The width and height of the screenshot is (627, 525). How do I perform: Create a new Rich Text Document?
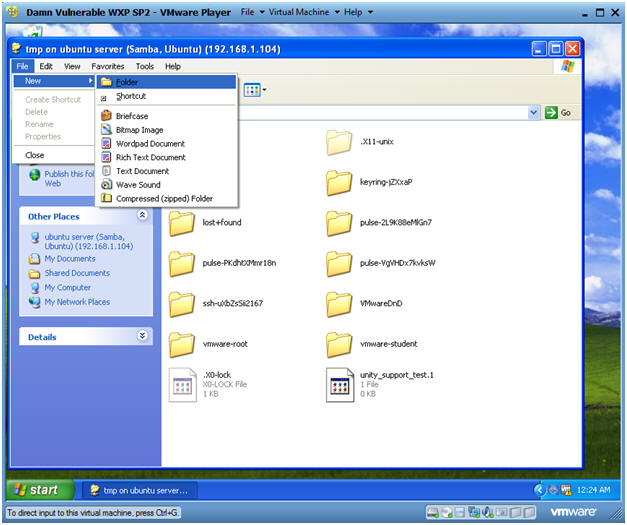[x=166, y=157]
